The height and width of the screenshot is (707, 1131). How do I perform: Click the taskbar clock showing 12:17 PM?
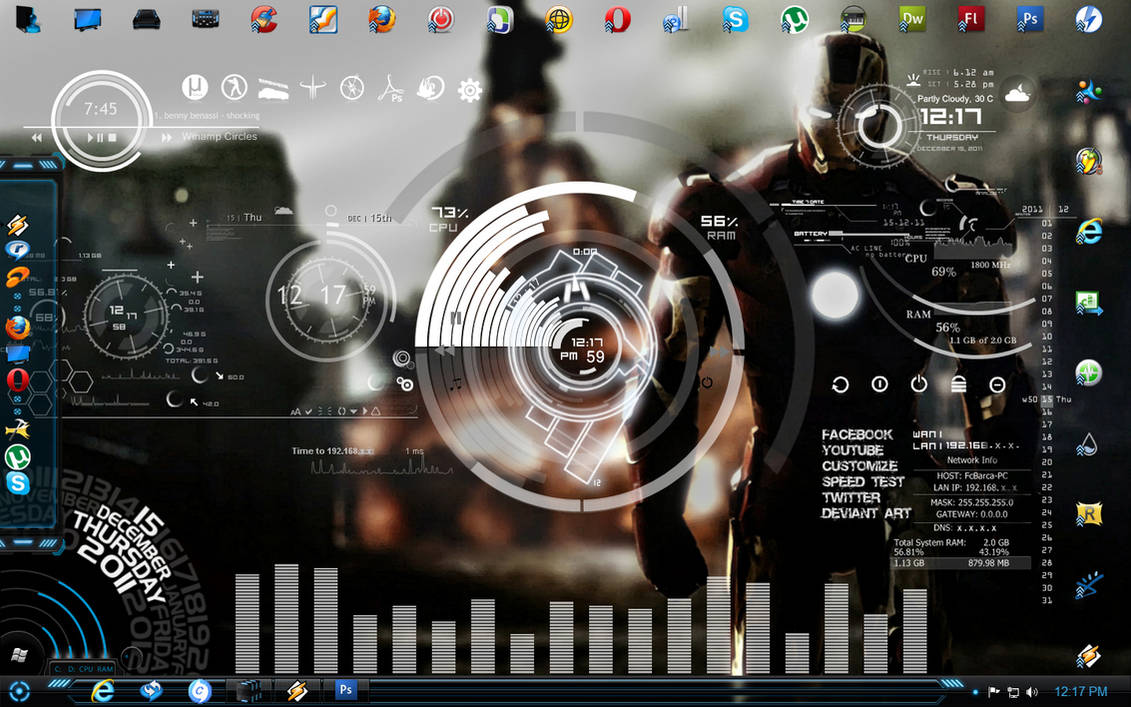click(x=1081, y=692)
